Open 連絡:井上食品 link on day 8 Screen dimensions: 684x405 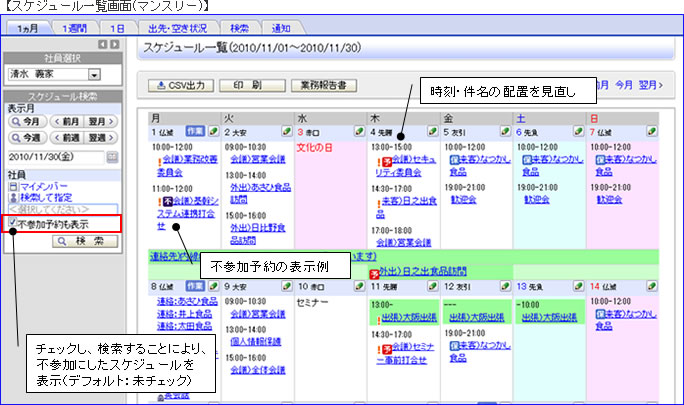pyautogui.click(x=185, y=313)
